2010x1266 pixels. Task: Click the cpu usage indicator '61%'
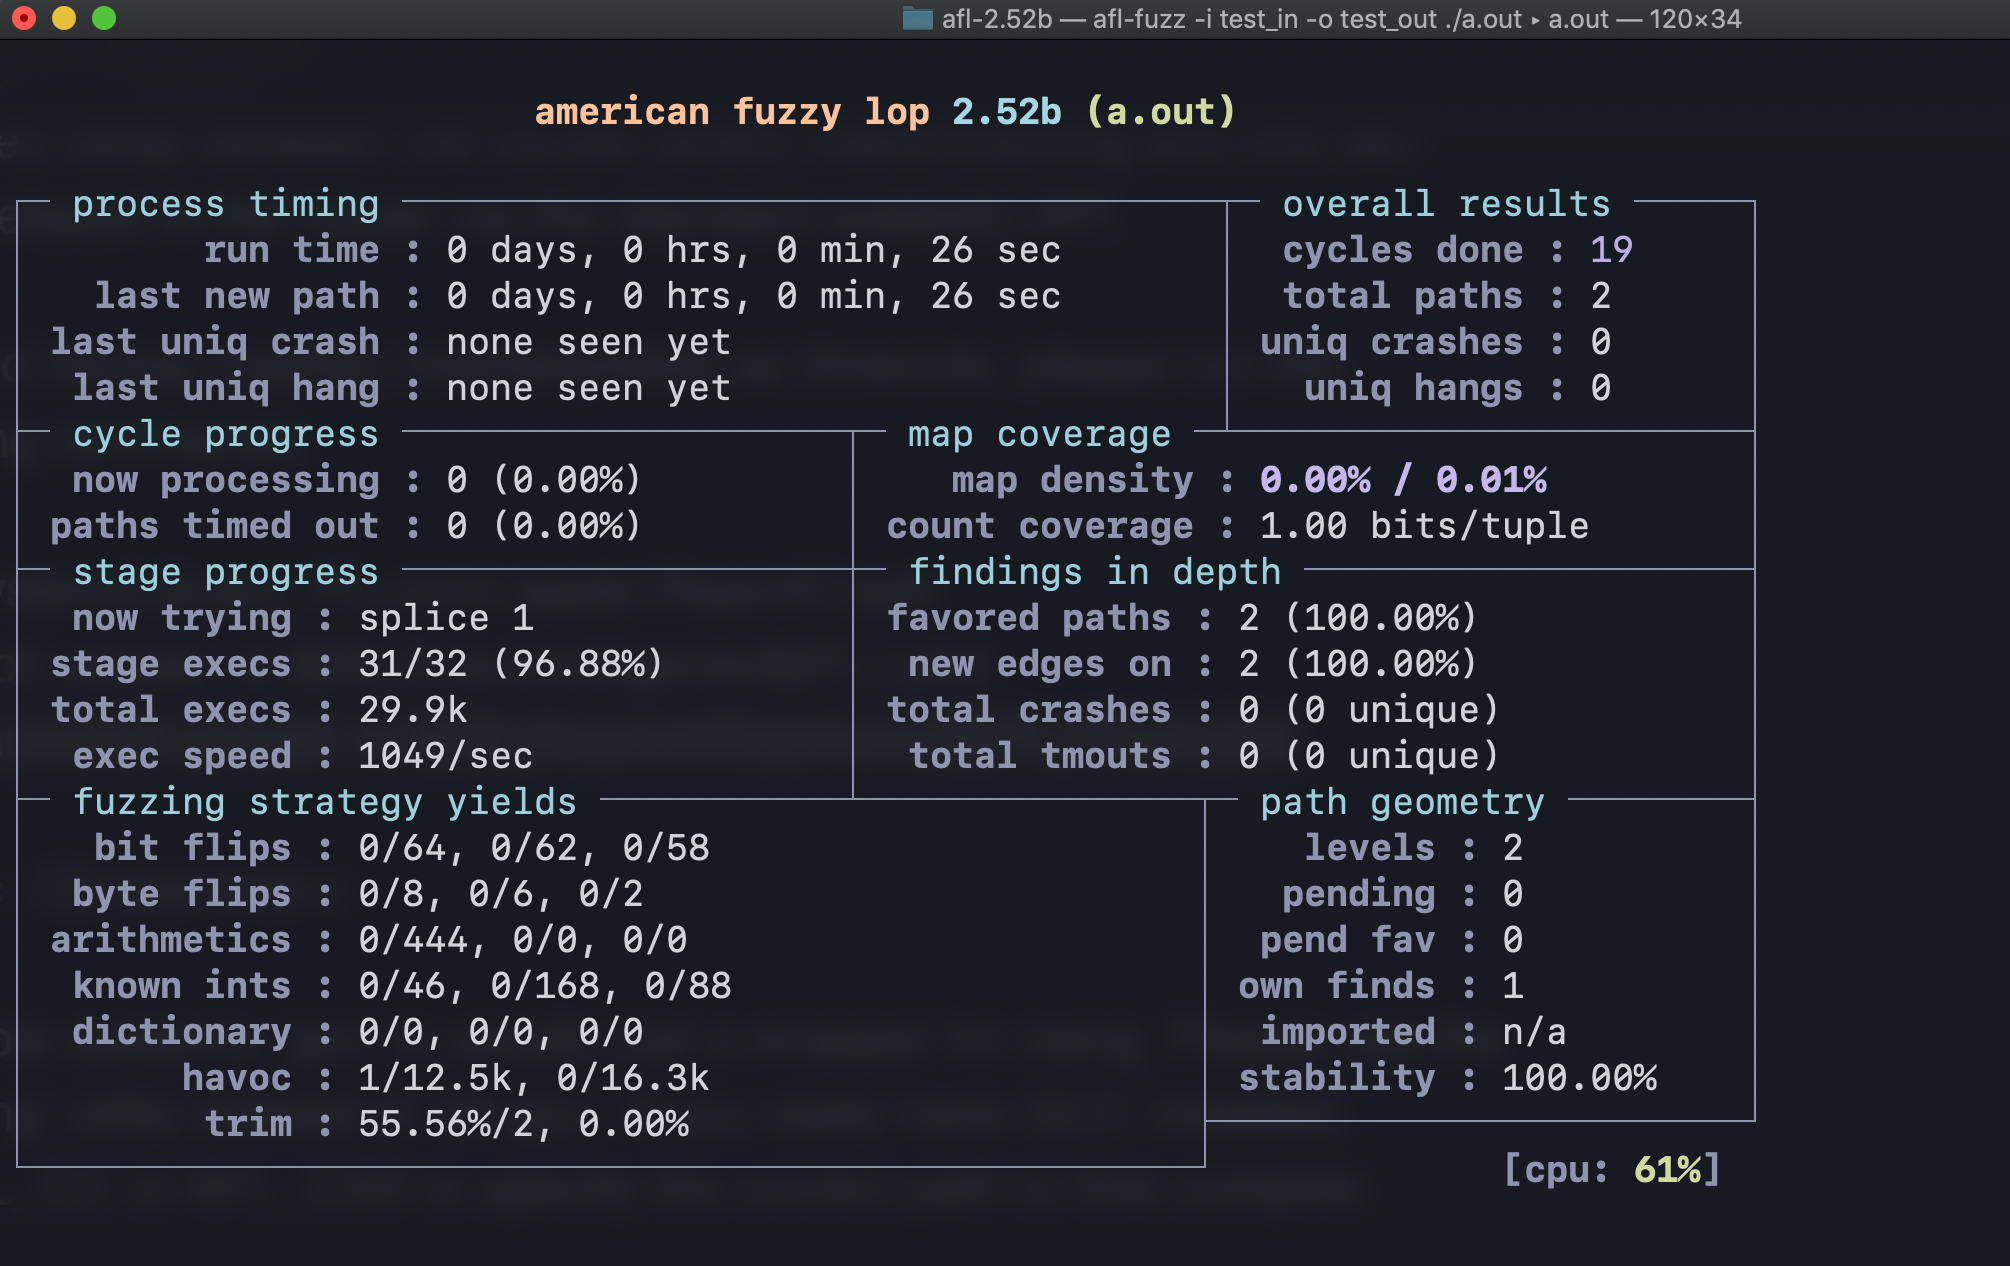[1668, 1170]
